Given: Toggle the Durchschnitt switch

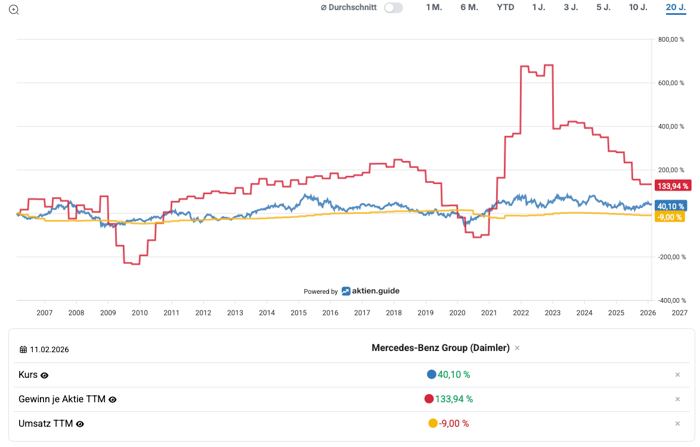Looking at the screenshot, I should (393, 8).
